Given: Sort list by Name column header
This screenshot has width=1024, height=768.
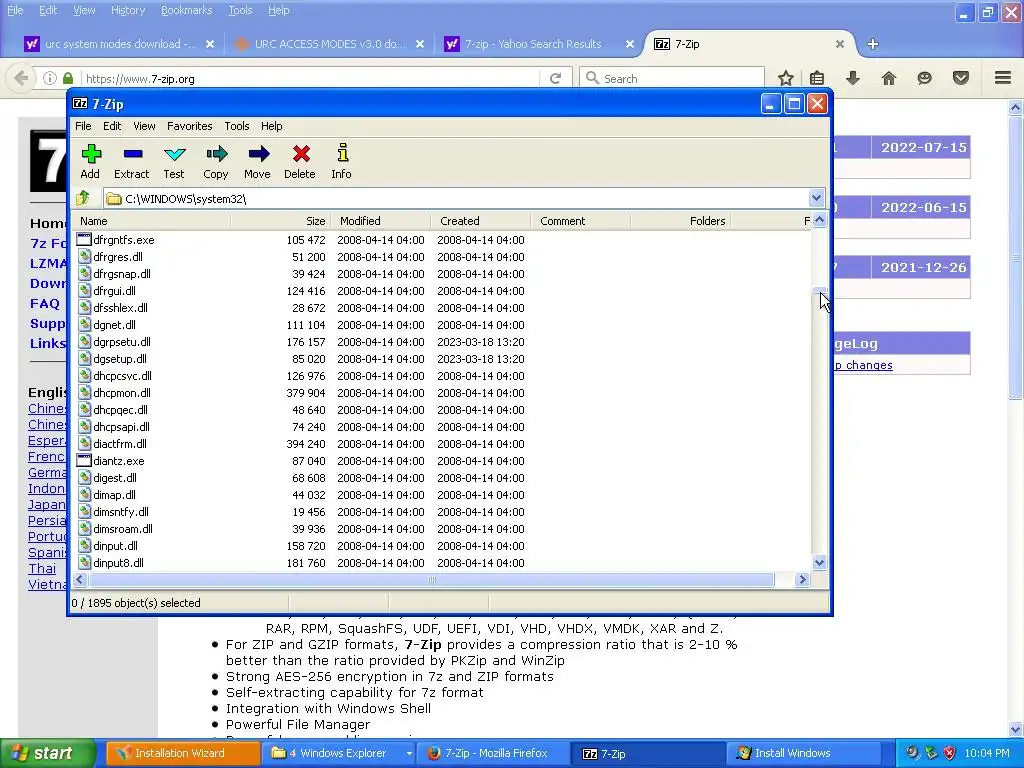Looking at the screenshot, I should (151, 221).
